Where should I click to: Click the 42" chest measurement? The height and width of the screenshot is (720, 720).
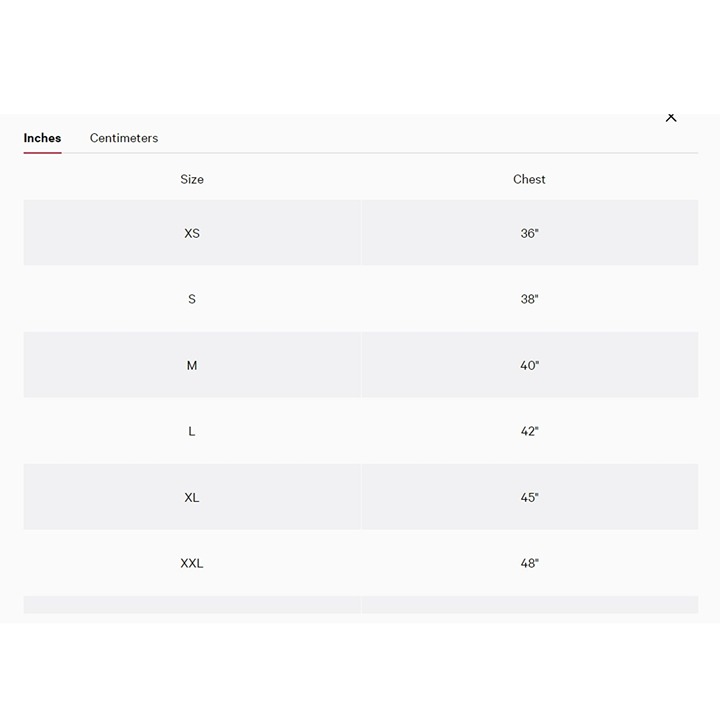(x=529, y=431)
